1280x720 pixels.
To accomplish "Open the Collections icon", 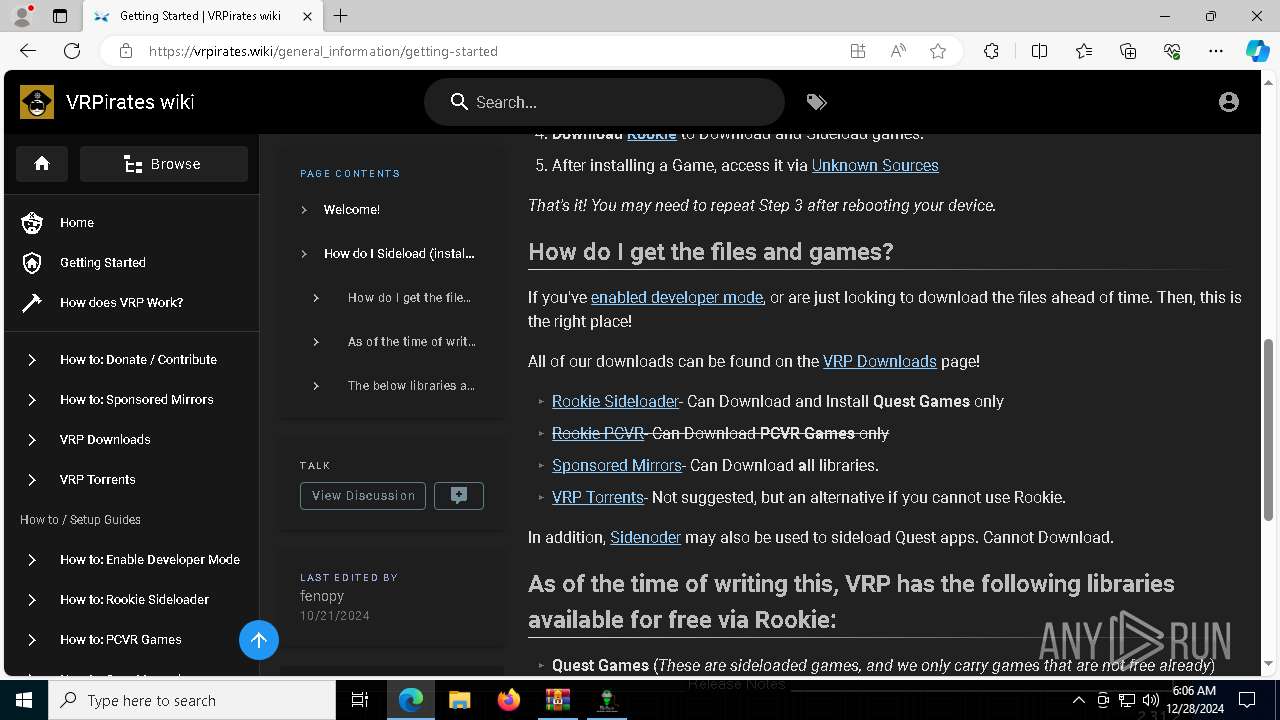I will tap(1128, 51).
